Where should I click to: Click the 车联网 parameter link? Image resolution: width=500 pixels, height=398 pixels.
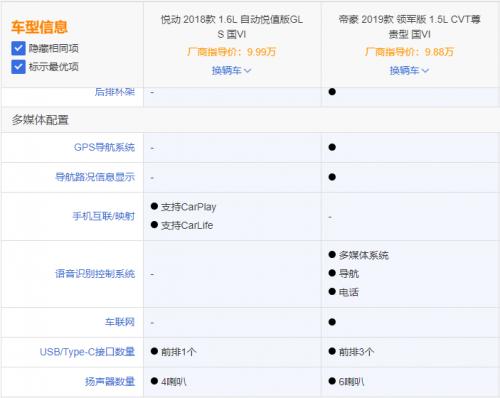120,322
